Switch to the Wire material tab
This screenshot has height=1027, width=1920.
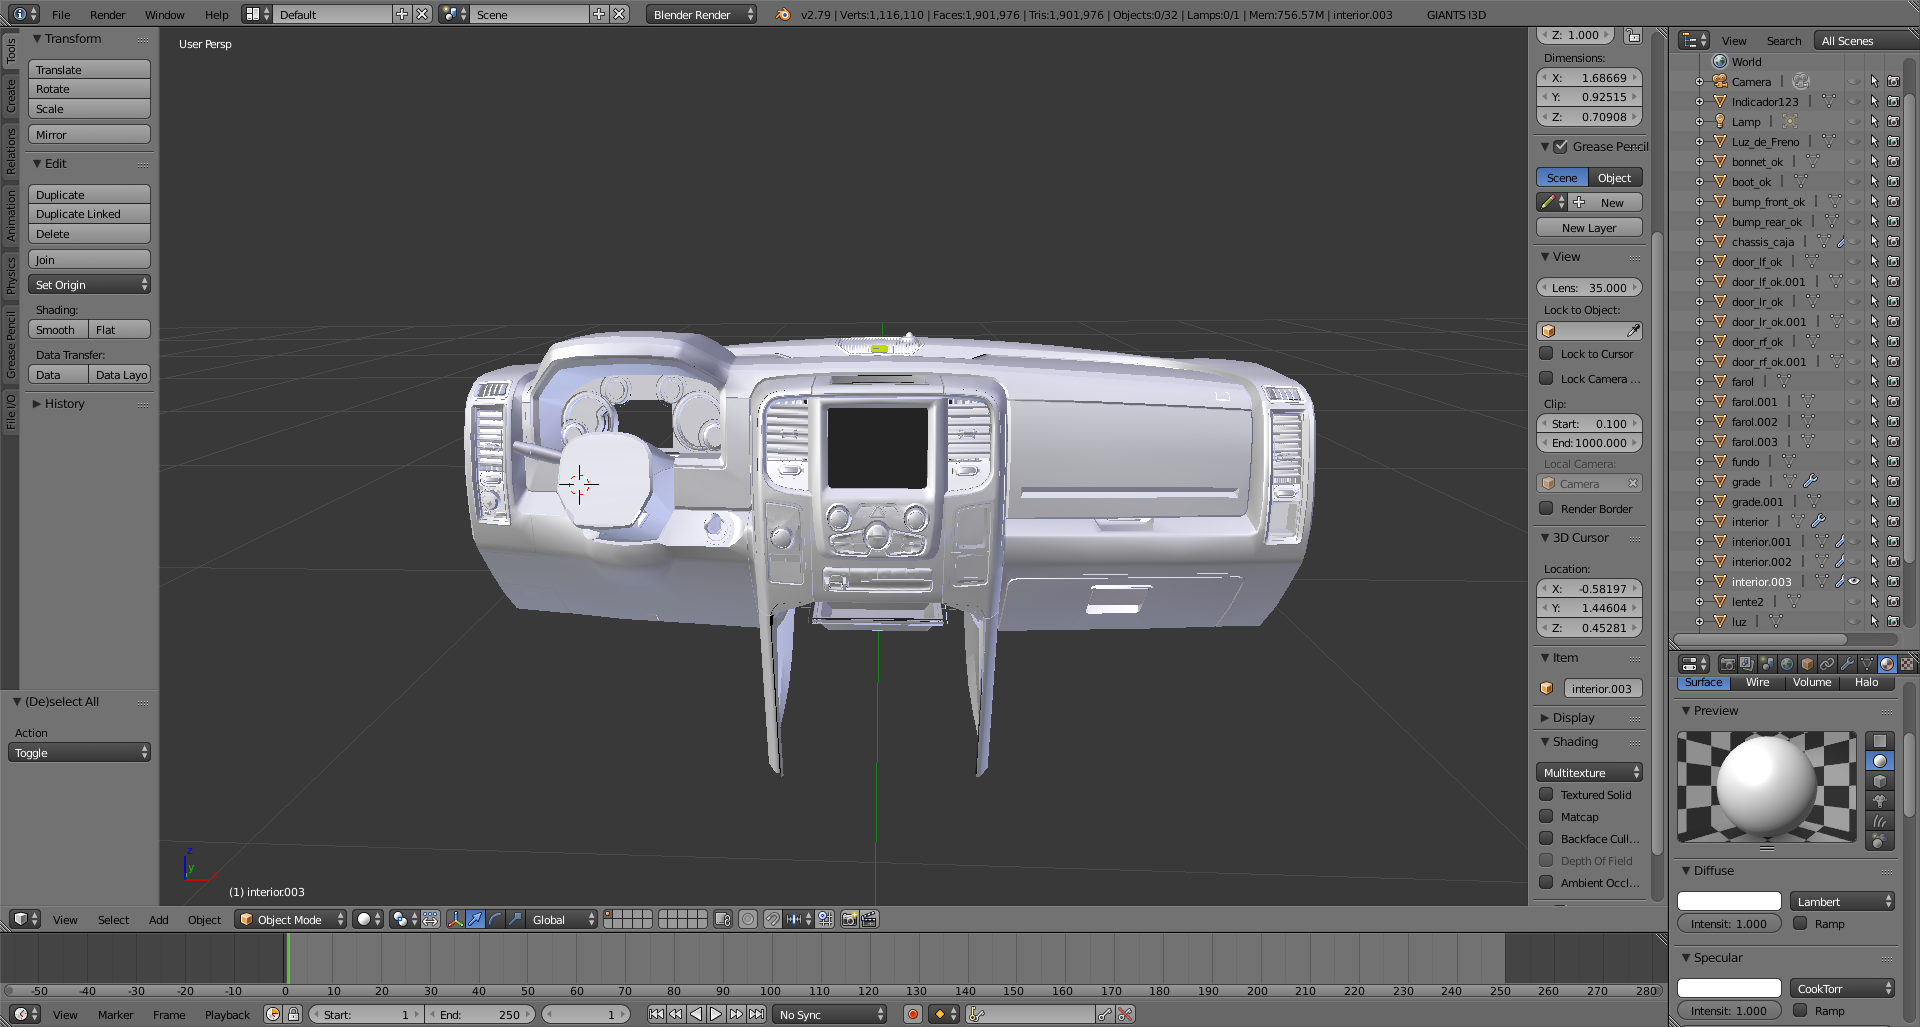tap(1757, 683)
